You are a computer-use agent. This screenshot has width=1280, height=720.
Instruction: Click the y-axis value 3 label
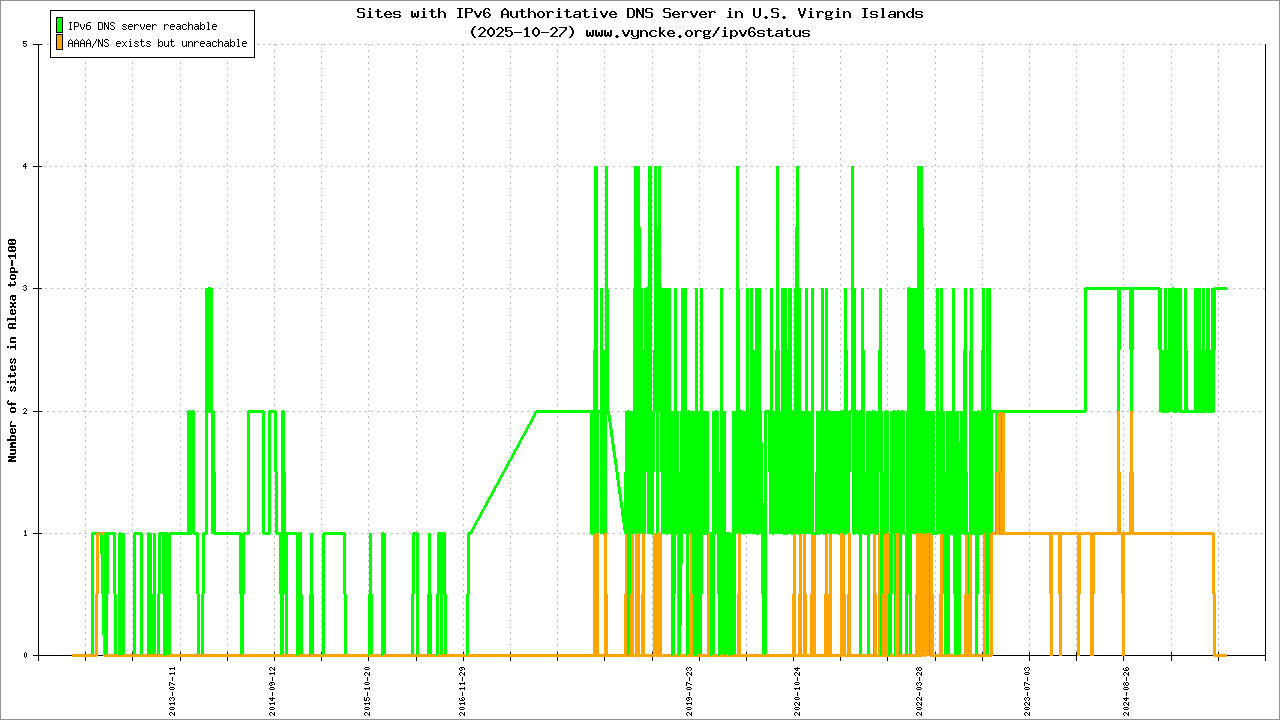[37, 289]
